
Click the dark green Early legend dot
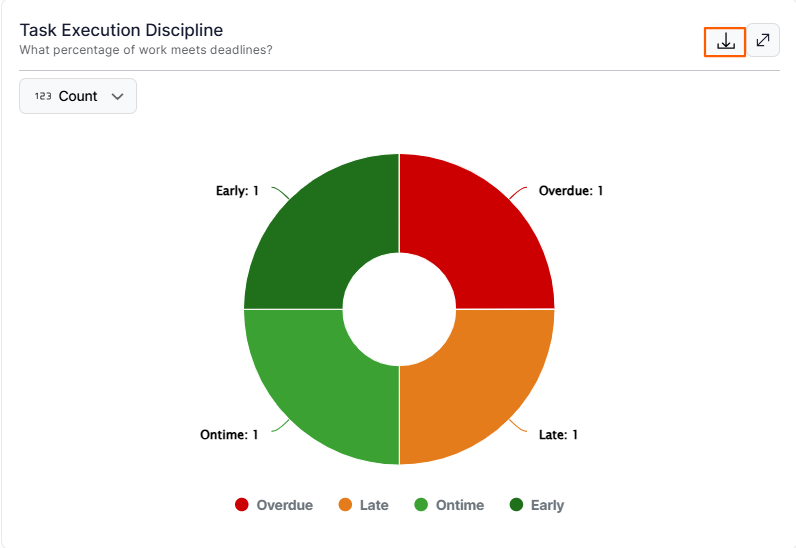click(x=517, y=505)
